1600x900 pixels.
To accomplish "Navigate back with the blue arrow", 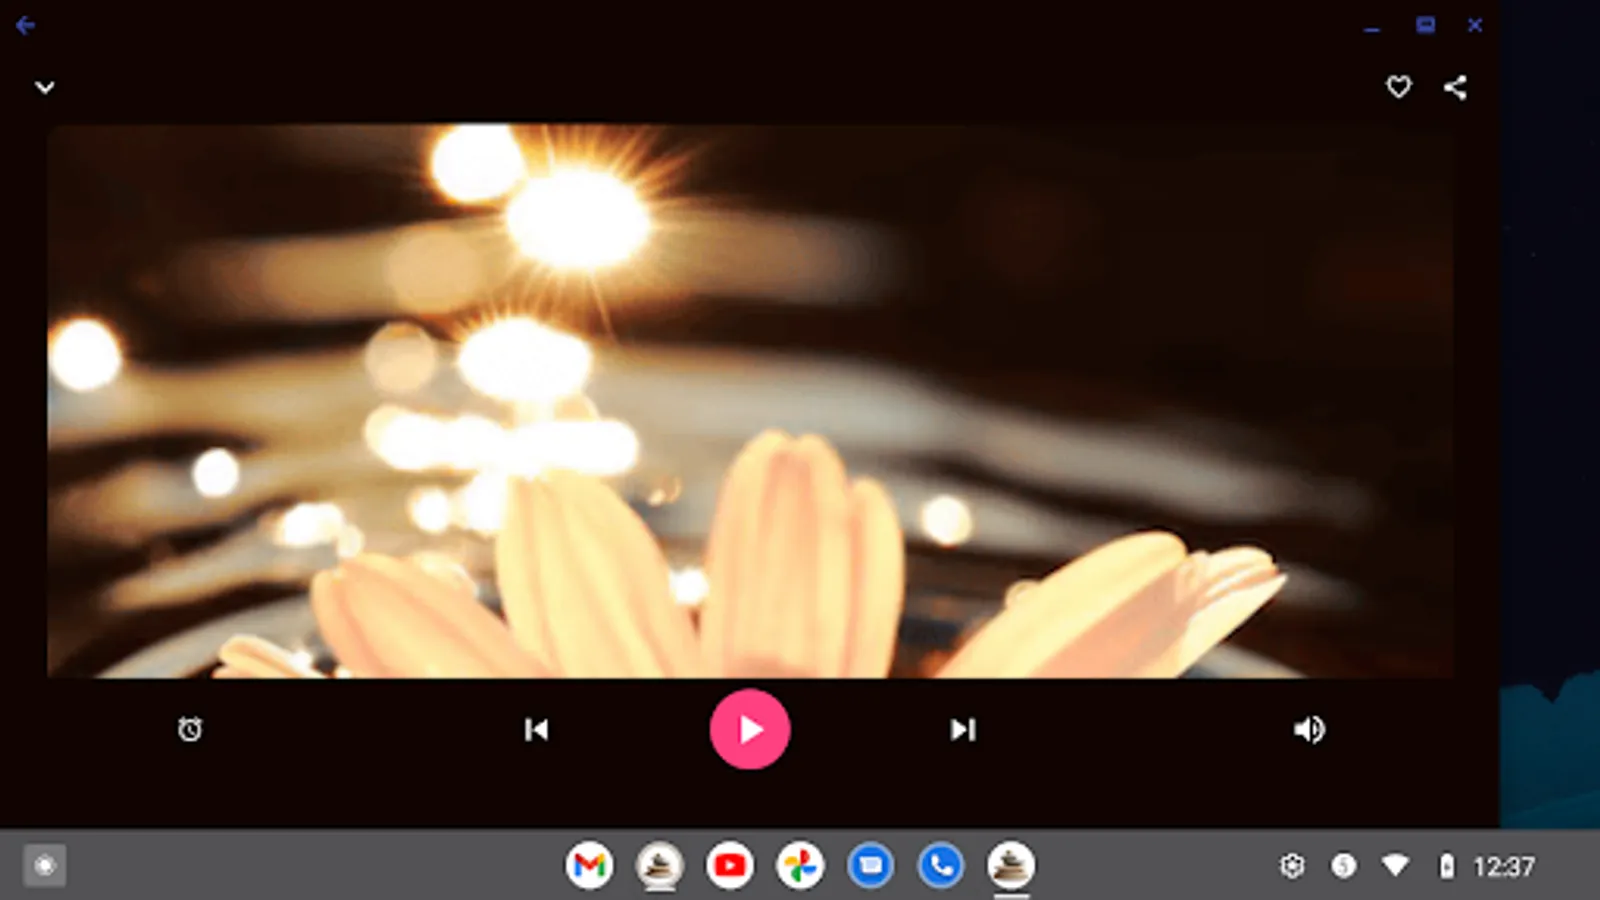I will [25, 25].
